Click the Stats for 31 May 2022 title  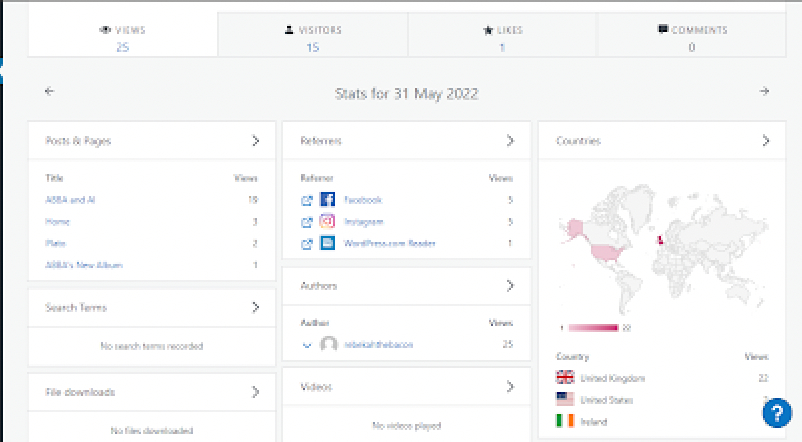(407, 94)
